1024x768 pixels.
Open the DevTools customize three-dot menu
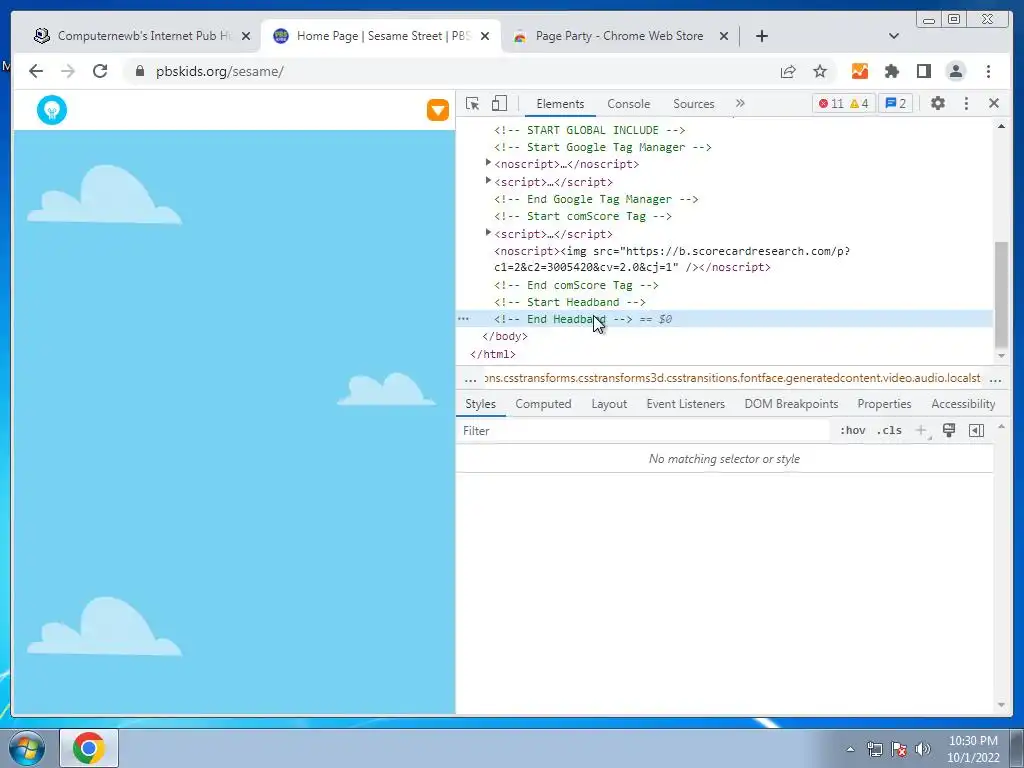tap(967, 103)
